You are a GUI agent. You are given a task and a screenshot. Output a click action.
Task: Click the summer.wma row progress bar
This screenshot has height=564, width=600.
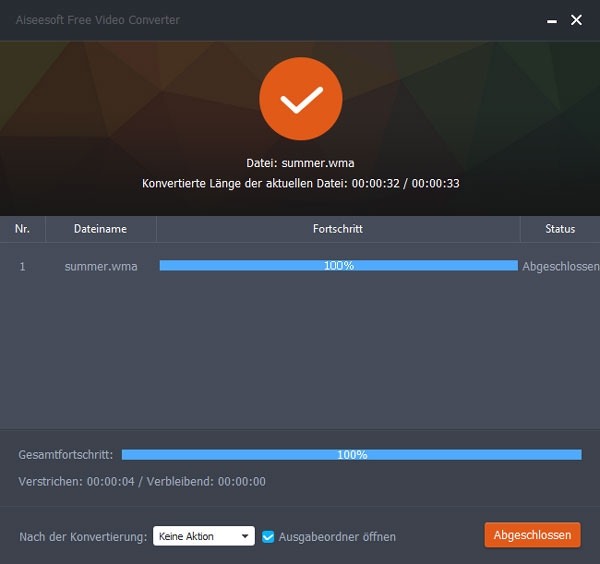338,266
